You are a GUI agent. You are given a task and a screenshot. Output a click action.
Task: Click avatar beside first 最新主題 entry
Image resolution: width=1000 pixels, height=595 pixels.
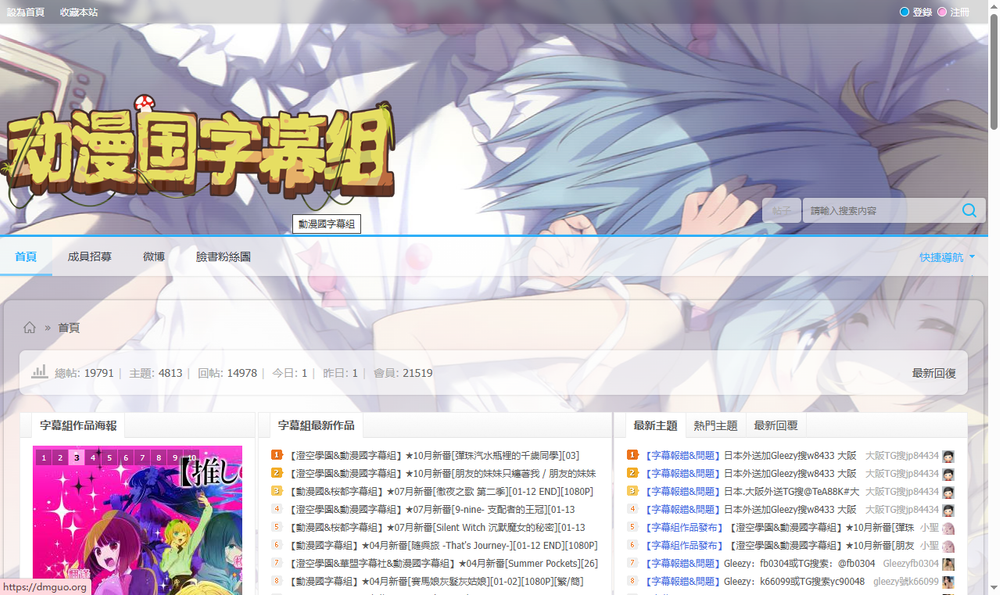coord(948,456)
